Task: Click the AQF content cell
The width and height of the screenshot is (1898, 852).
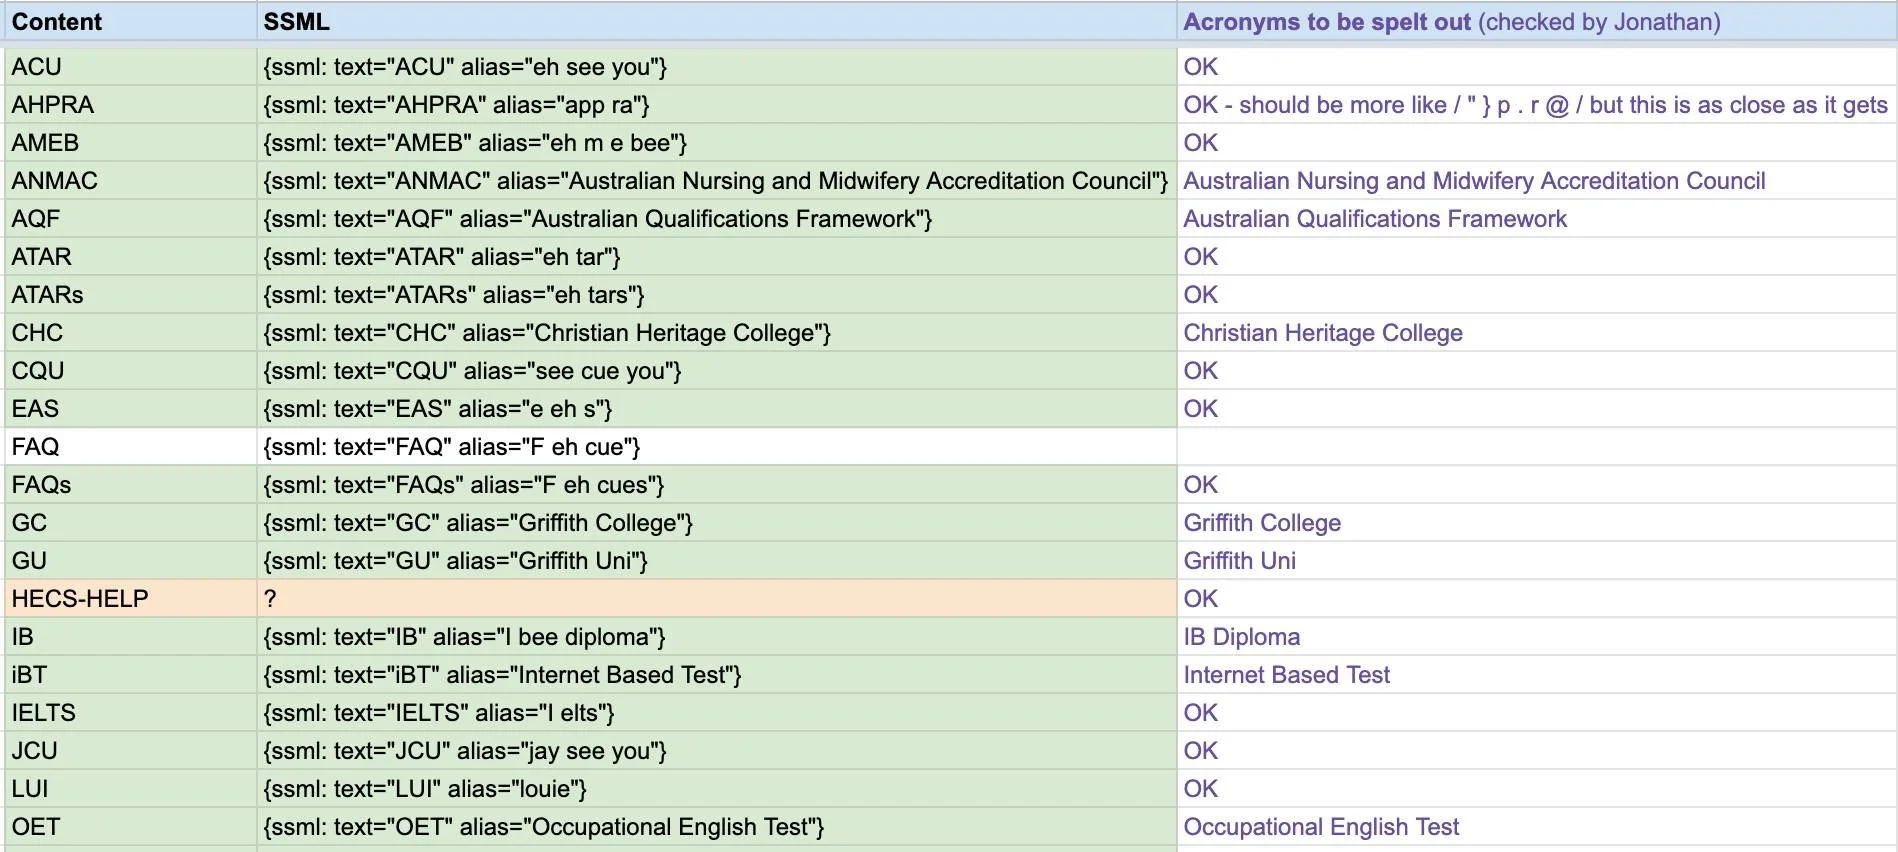Action: (x=131, y=219)
